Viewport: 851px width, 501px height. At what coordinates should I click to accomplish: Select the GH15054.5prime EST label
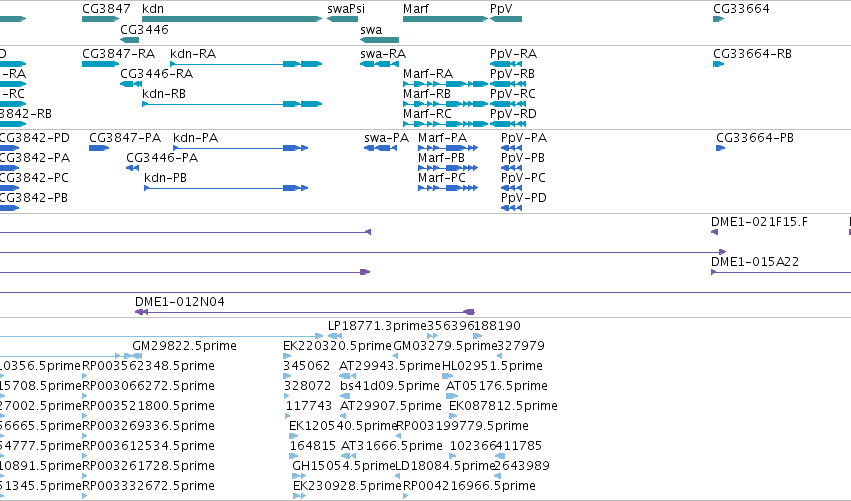click(344, 466)
